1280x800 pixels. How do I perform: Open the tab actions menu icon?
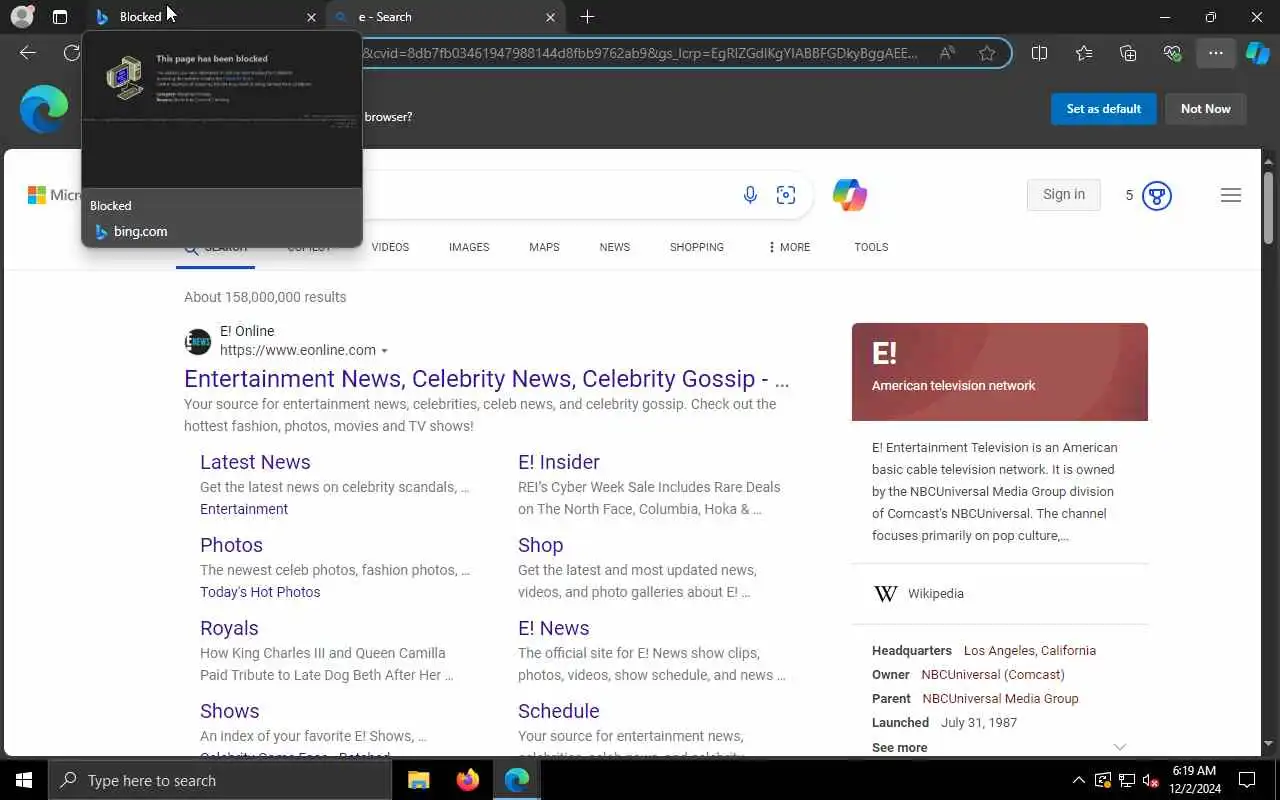tap(60, 17)
